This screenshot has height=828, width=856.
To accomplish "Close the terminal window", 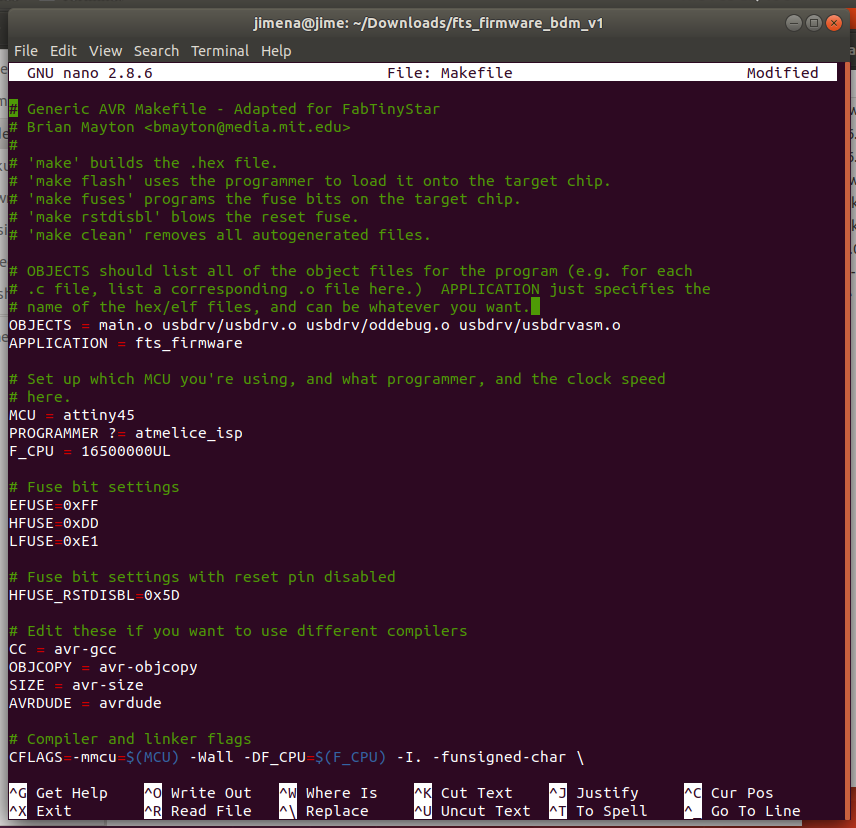I will click(x=834, y=23).
